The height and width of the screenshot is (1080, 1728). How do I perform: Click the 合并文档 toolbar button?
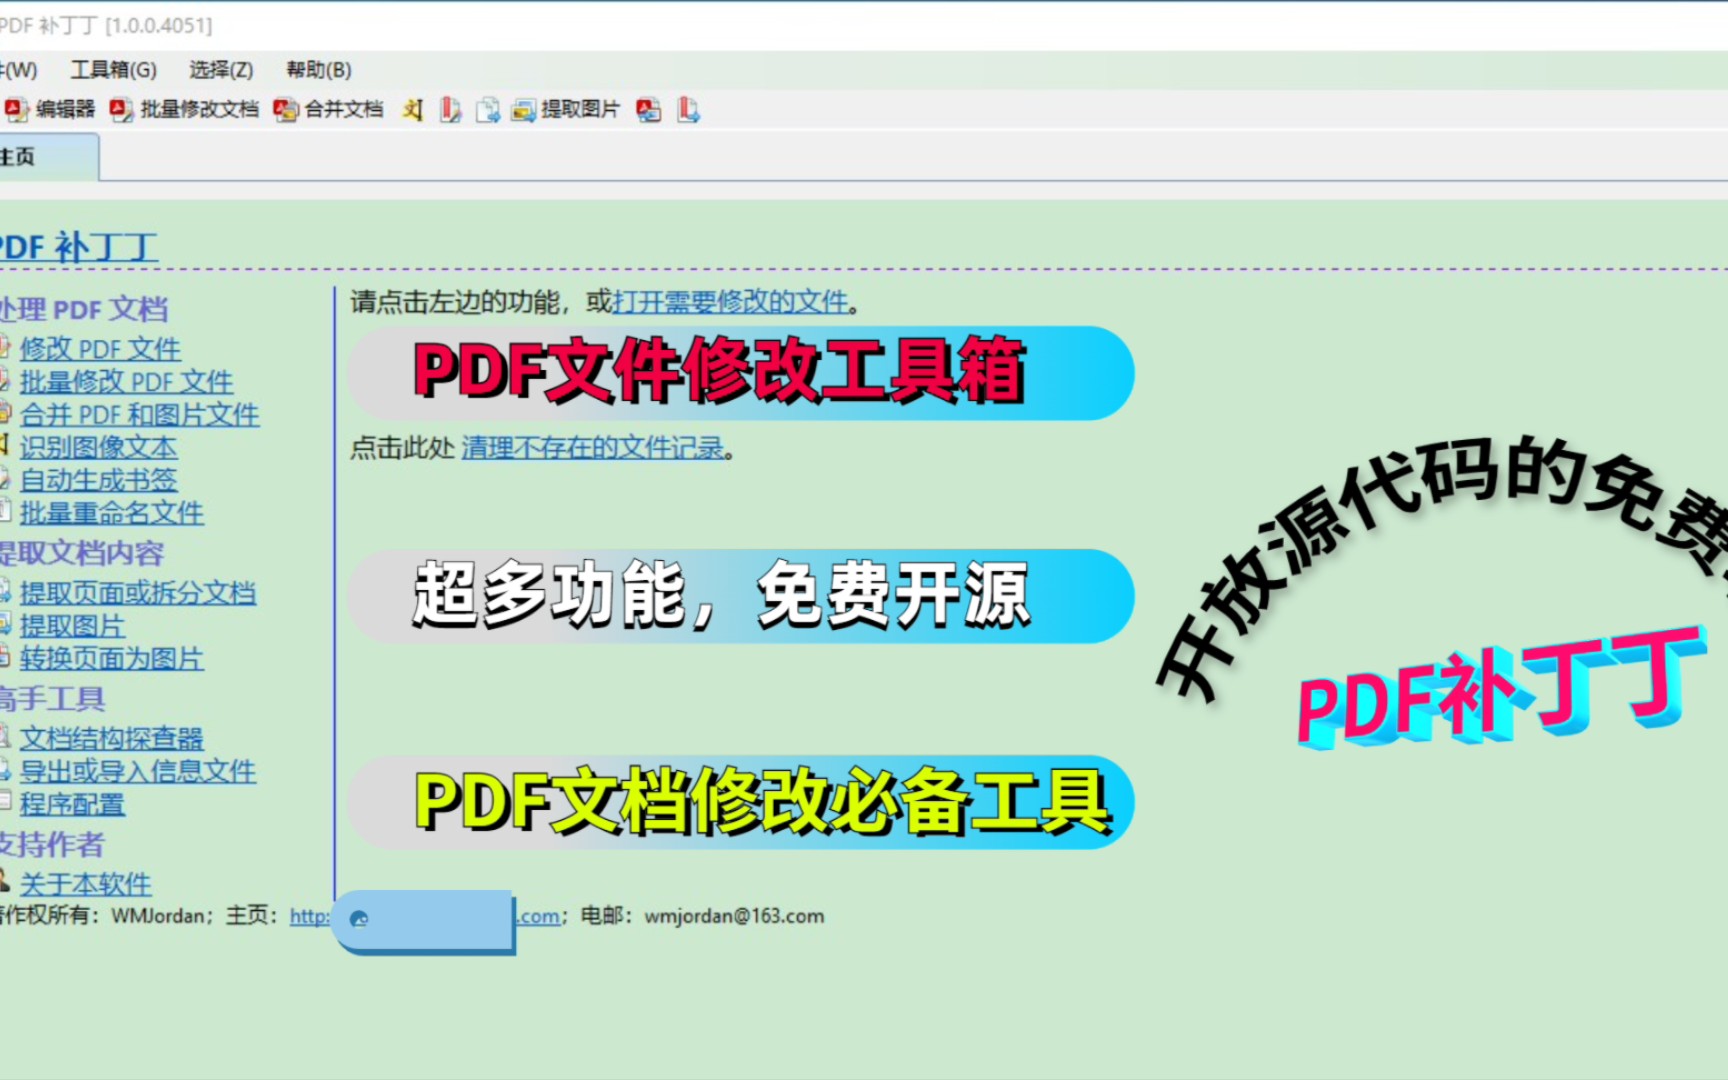(329, 109)
